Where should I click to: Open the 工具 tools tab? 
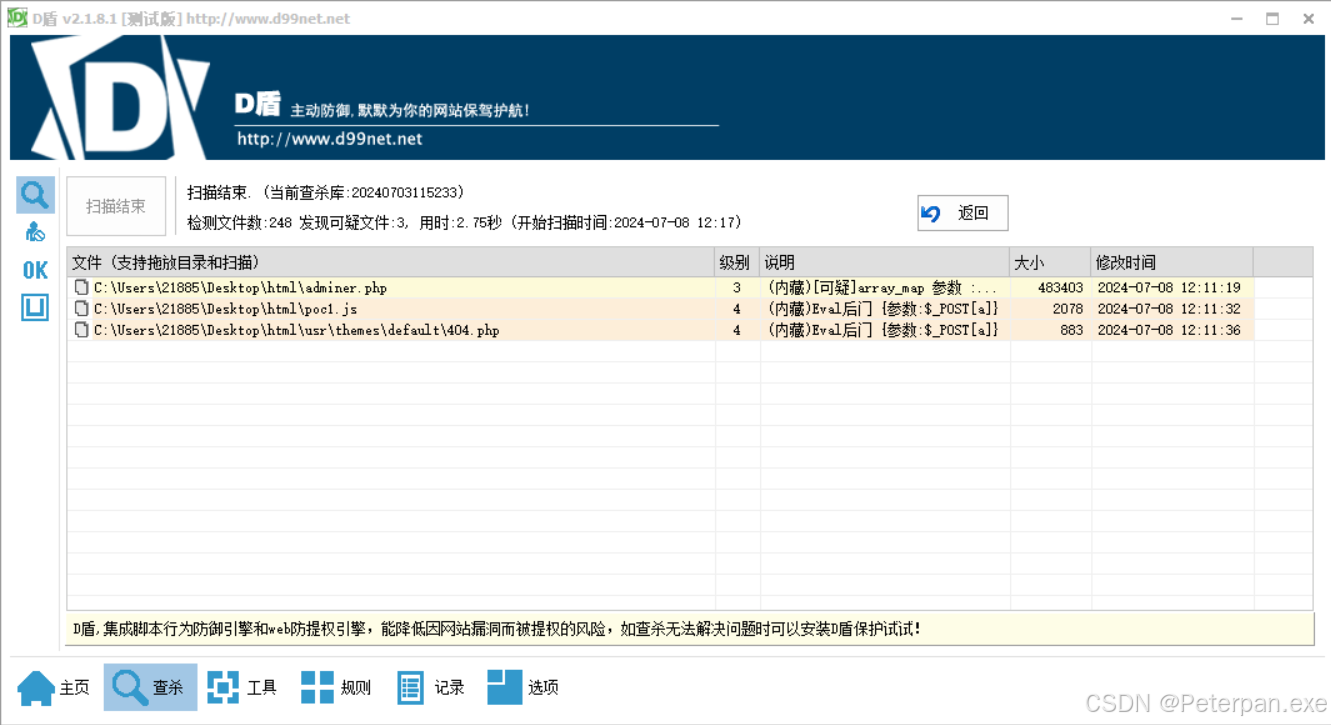(242, 687)
